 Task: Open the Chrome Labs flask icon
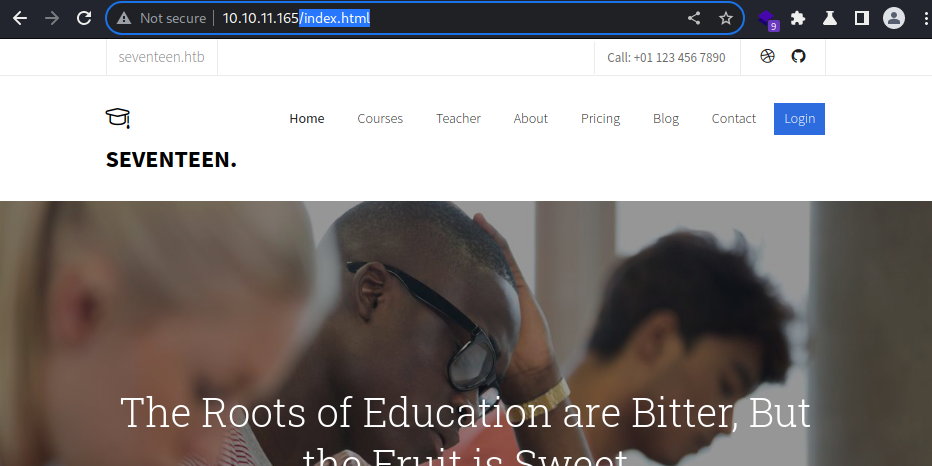click(x=830, y=18)
